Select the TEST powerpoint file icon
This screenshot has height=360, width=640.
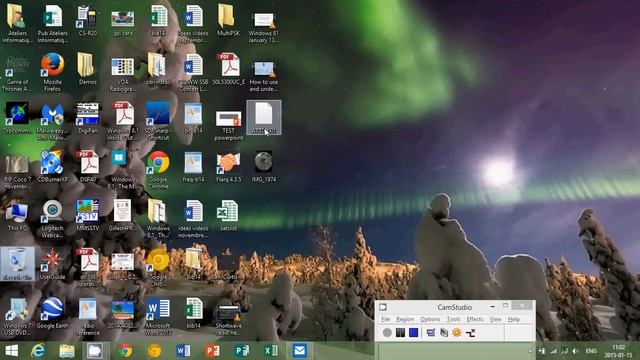pyautogui.click(x=228, y=125)
